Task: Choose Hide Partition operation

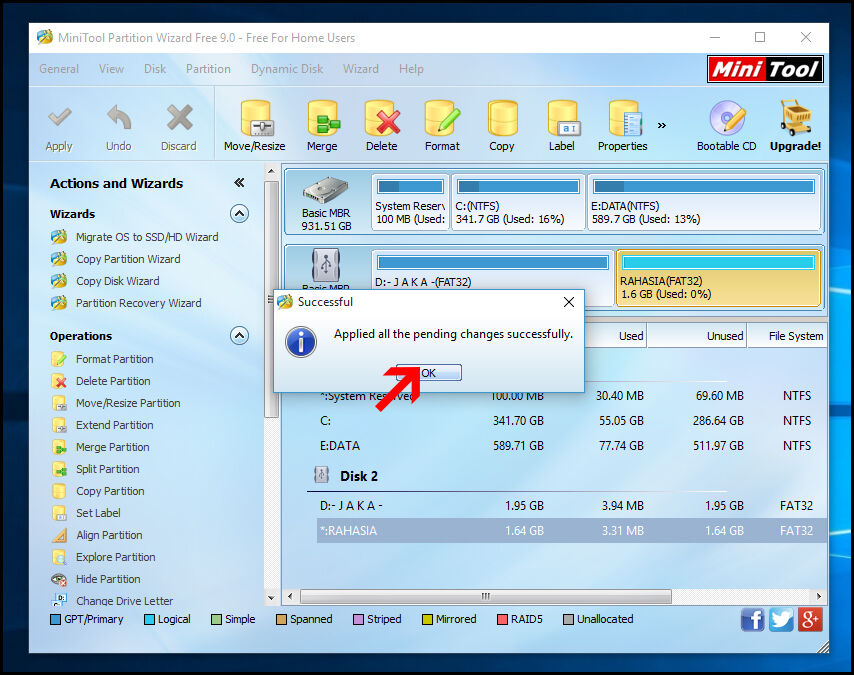Action: 108,579
